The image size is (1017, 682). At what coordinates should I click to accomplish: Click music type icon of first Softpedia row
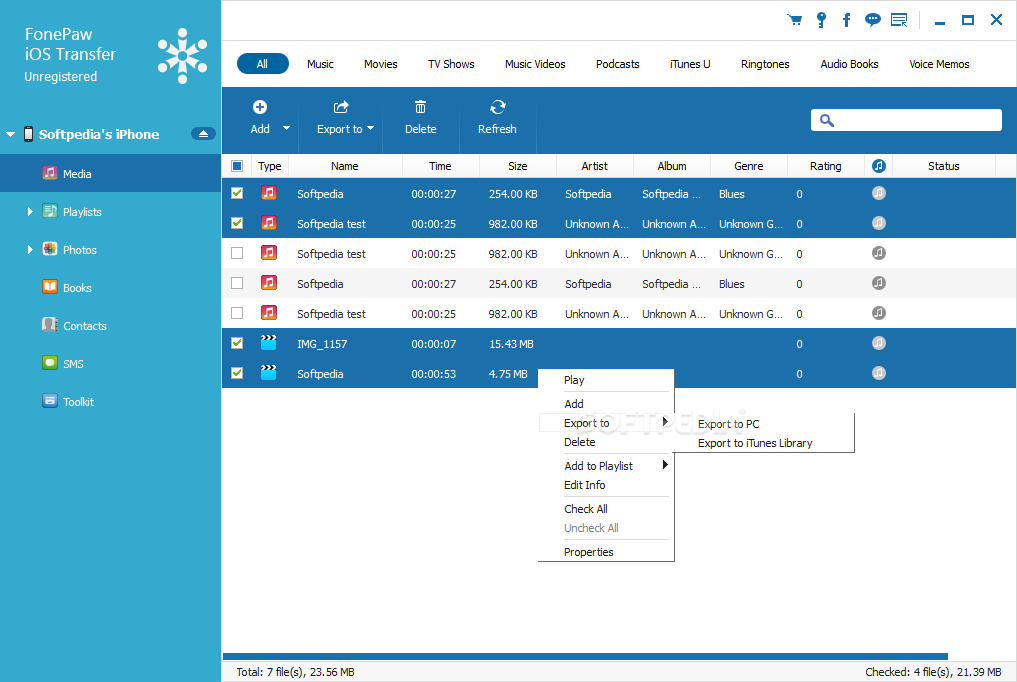tap(269, 193)
